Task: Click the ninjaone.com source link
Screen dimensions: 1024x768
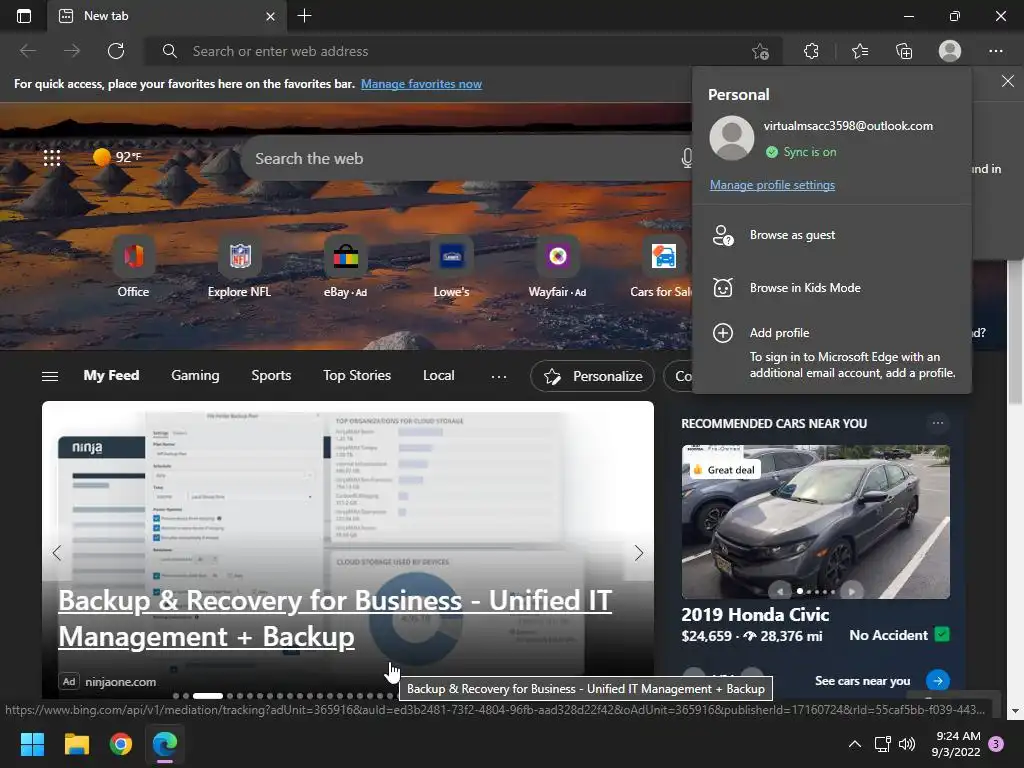Action: click(120, 682)
